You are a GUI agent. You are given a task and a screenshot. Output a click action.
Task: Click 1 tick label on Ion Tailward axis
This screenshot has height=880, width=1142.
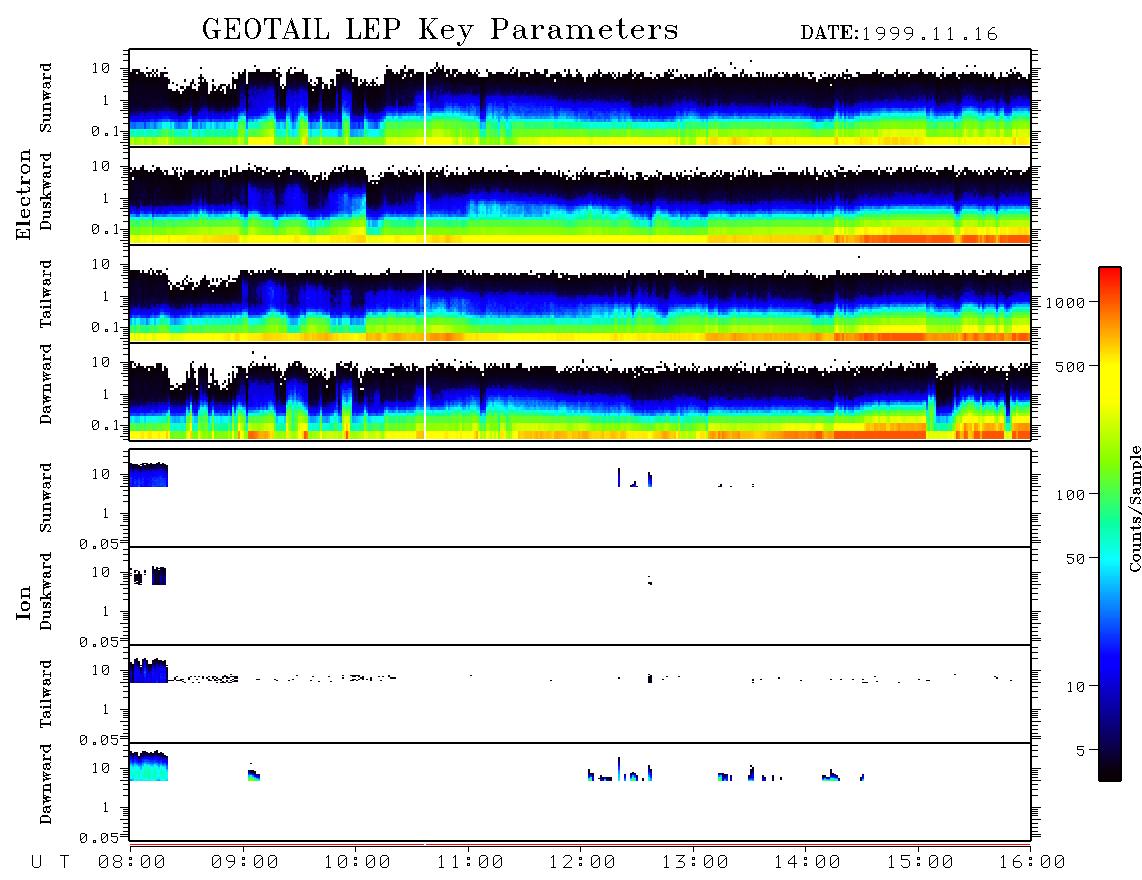pos(106,709)
